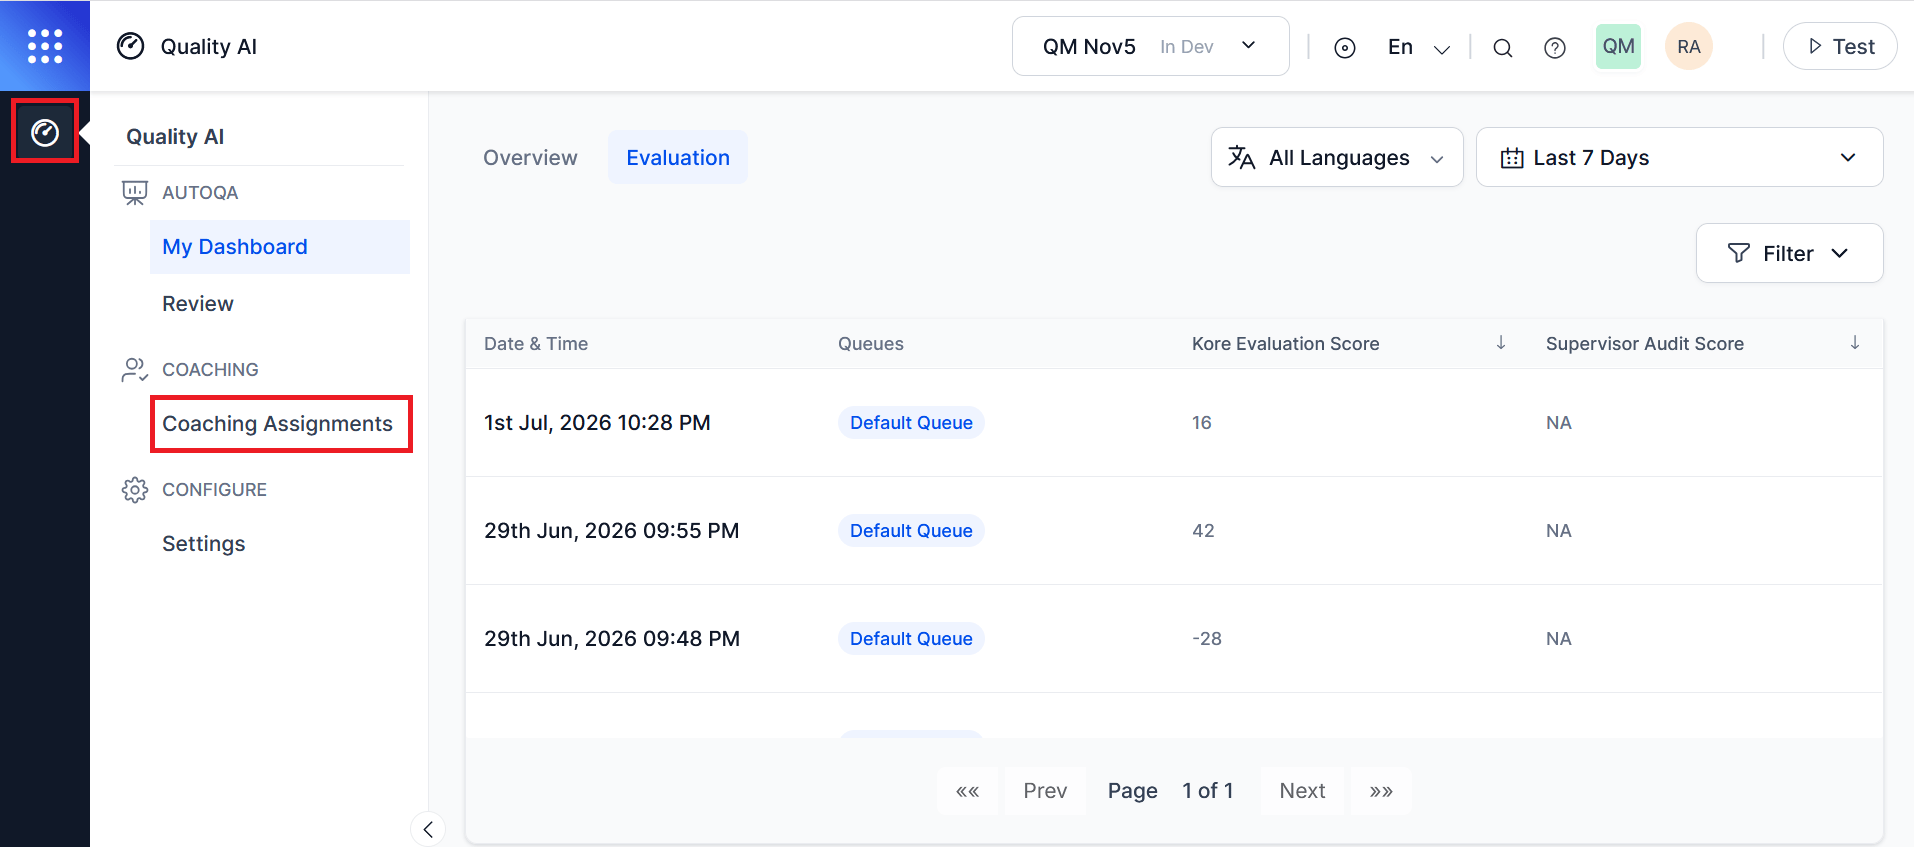This screenshot has height=847, width=1914.
Task: Open Coaching Assignments in sidebar
Action: click(x=278, y=424)
